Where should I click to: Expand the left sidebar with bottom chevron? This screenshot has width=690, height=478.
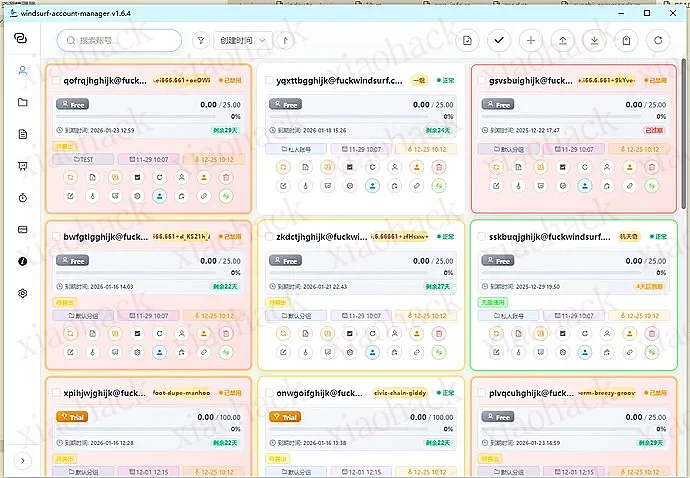(x=22, y=460)
